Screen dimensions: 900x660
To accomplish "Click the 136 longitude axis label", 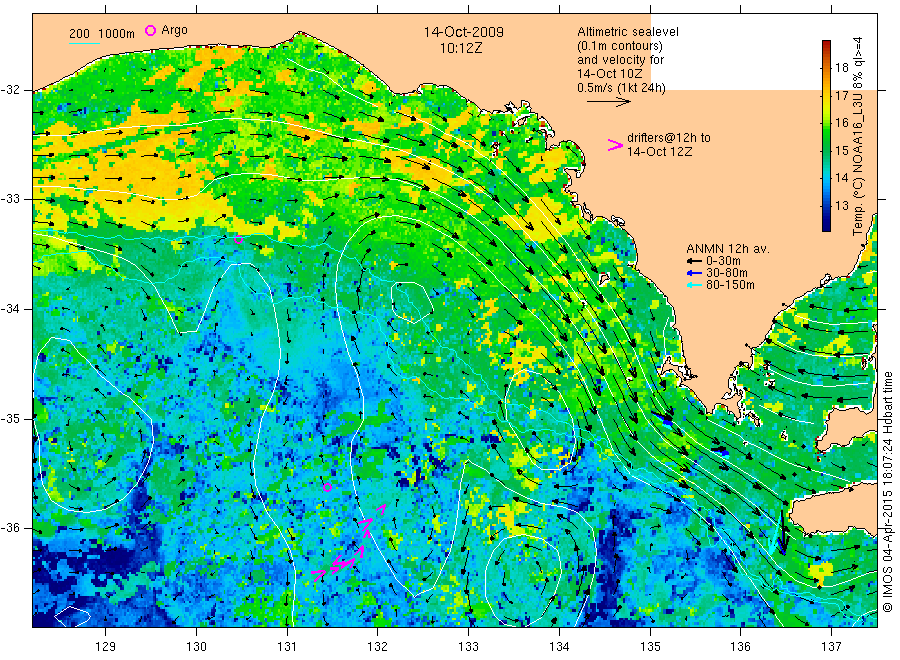I will 740,647.
